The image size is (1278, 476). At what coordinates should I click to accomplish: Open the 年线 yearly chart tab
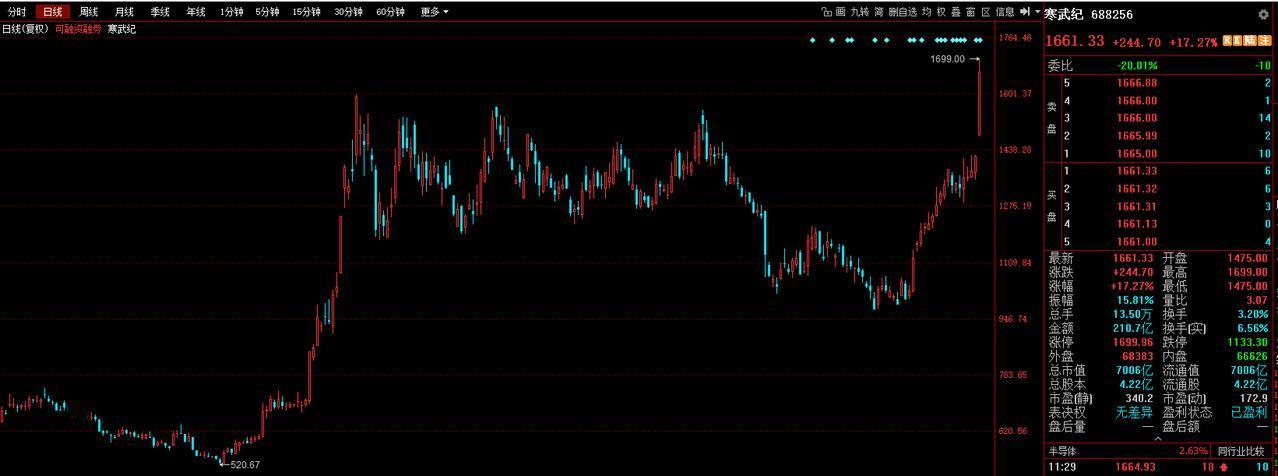(196, 12)
